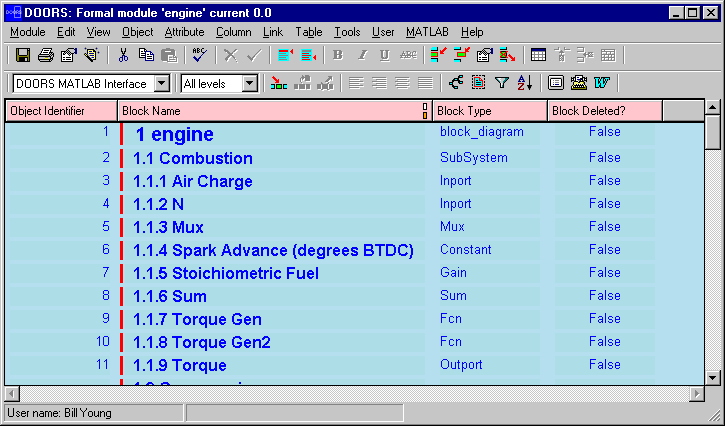Open the View menu
Viewport: 725px width, 426px height.
(x=98, y=32)
